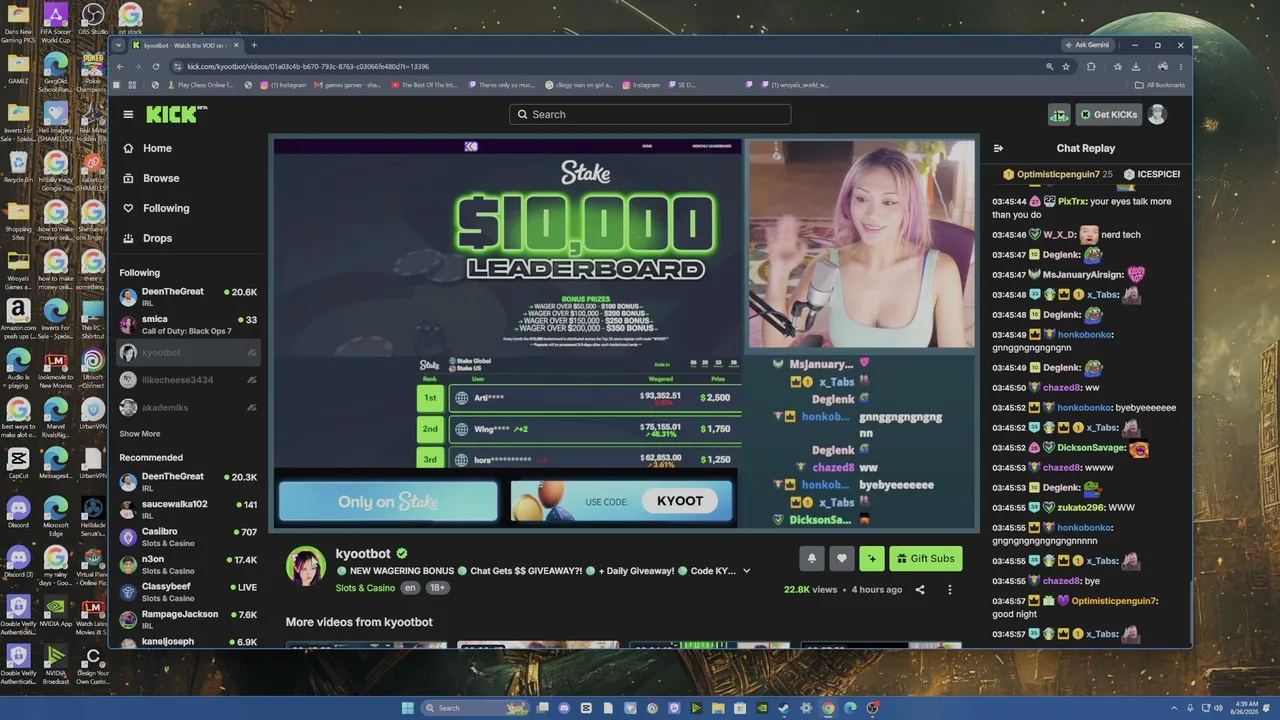Open smlca channel in Following list
Screen dimensions: 1280x720
pos(188,325)
